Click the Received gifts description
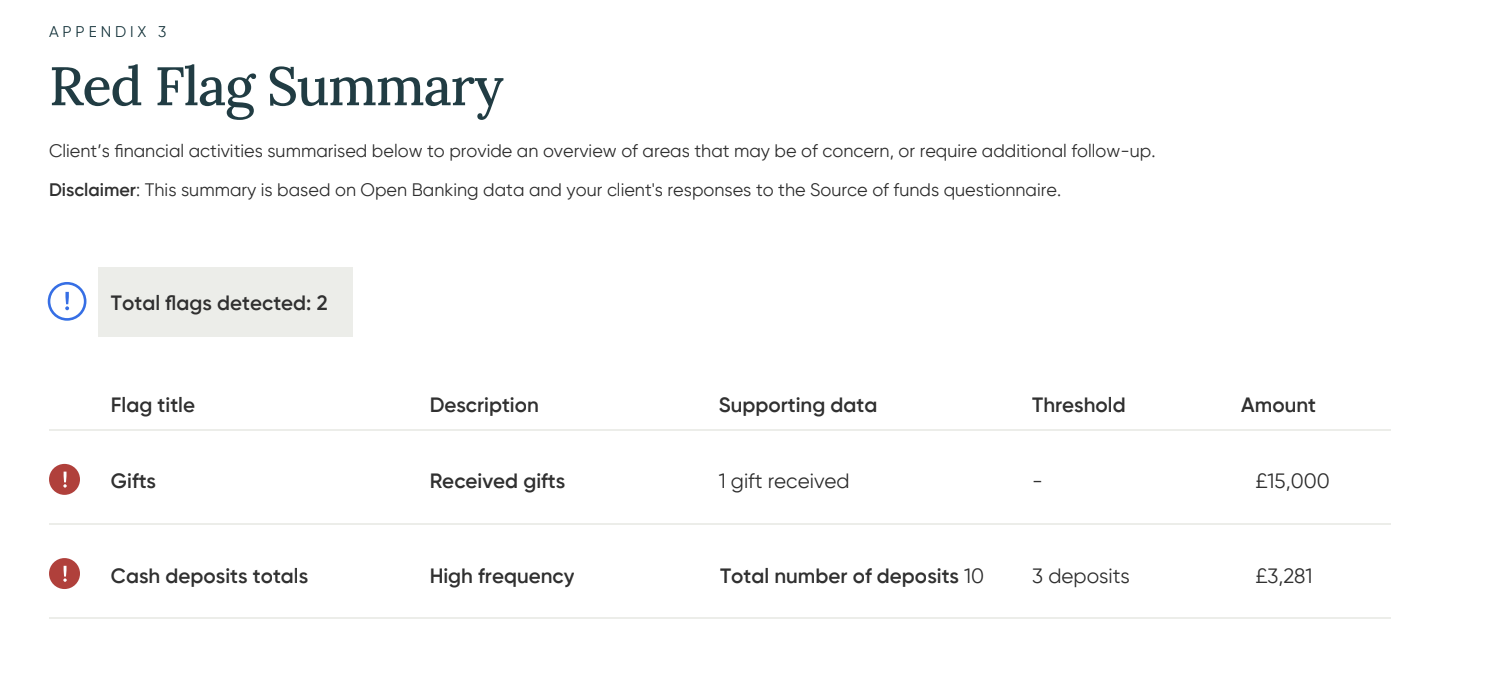 coord(497,481)
